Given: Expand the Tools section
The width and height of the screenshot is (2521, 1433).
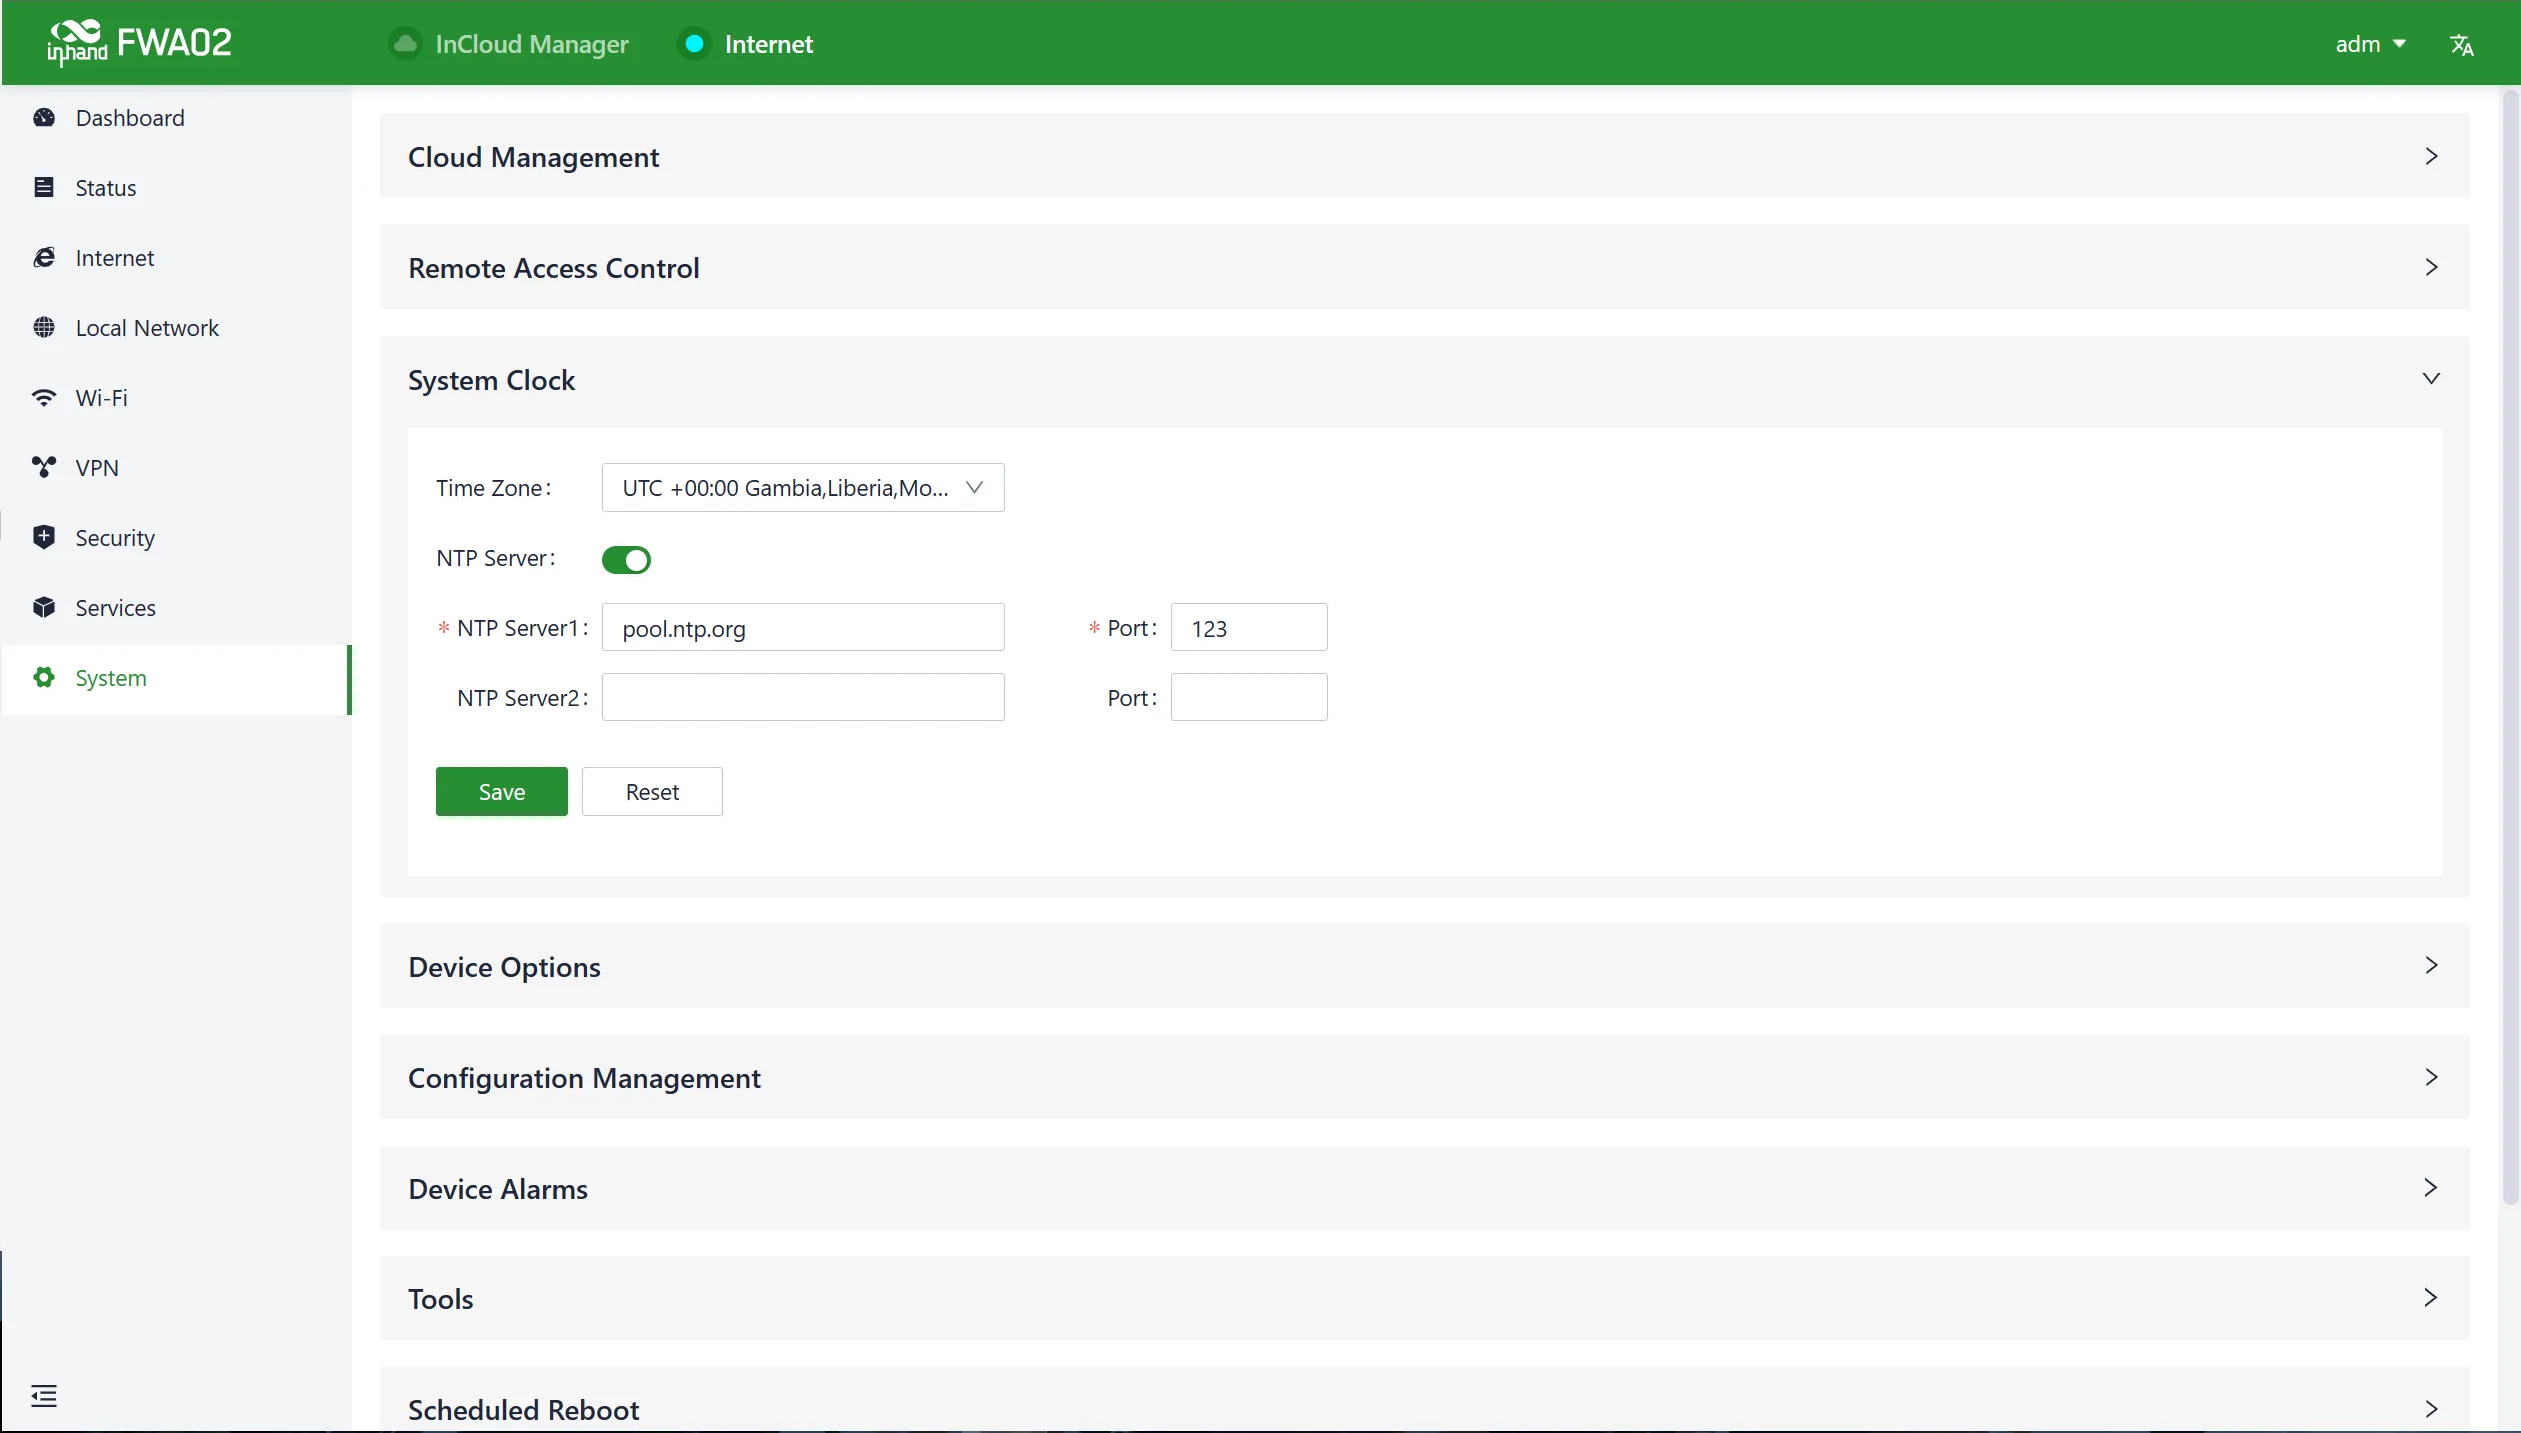Looking at the screenshot, I should point(1424,1298).
